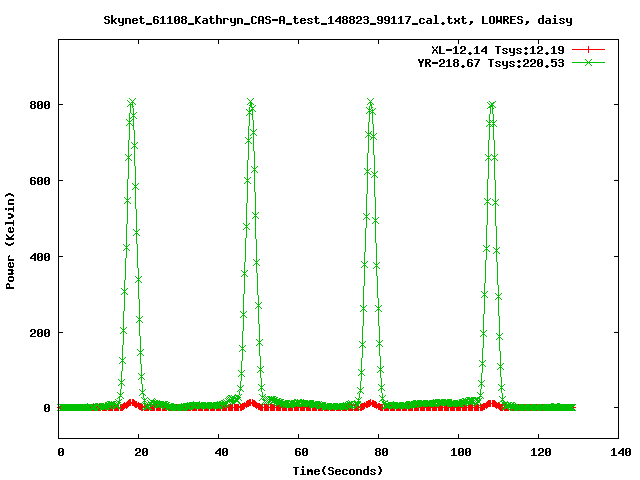Click the y-axis tick label 600
This screenshot has width=640, height=480.
point(40,181)
